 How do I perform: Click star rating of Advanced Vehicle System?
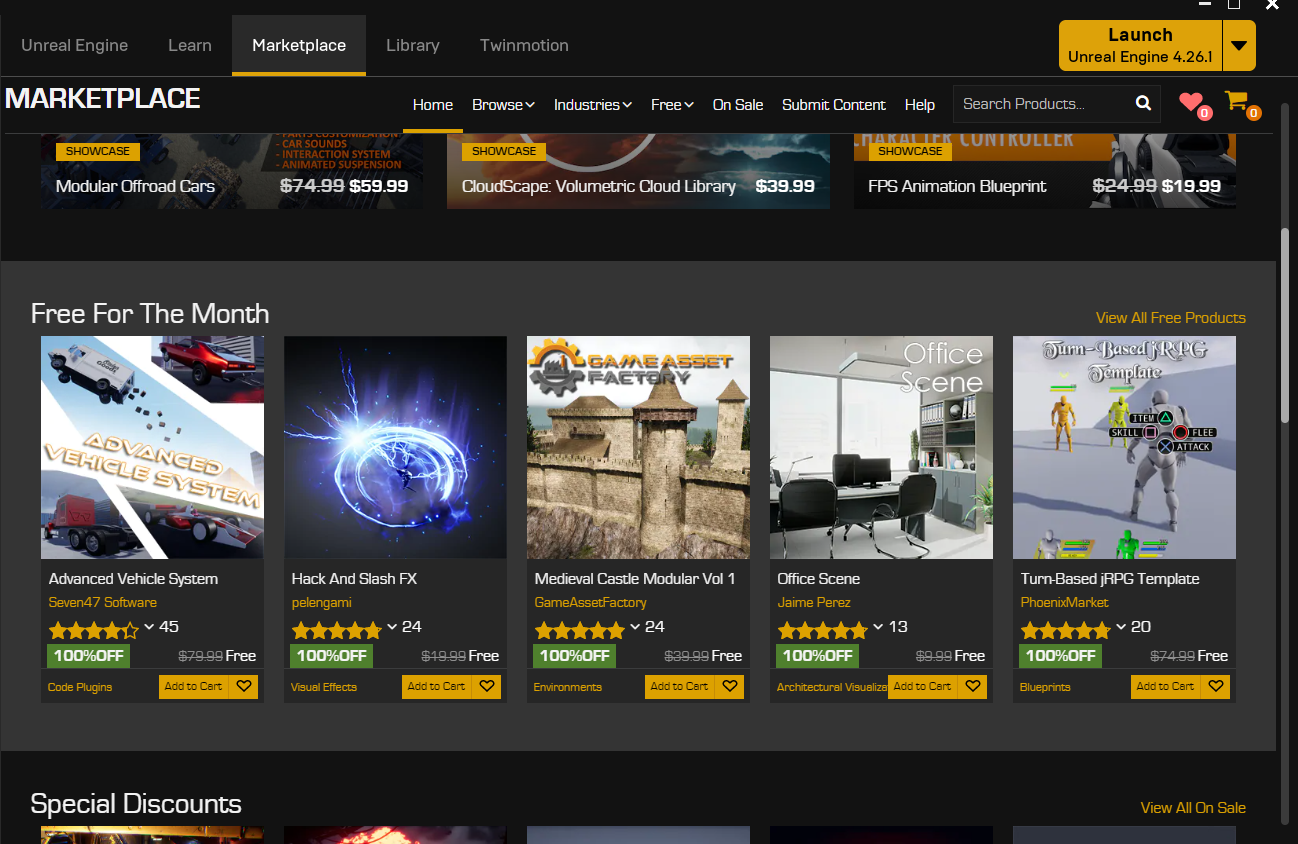point(93,630)
